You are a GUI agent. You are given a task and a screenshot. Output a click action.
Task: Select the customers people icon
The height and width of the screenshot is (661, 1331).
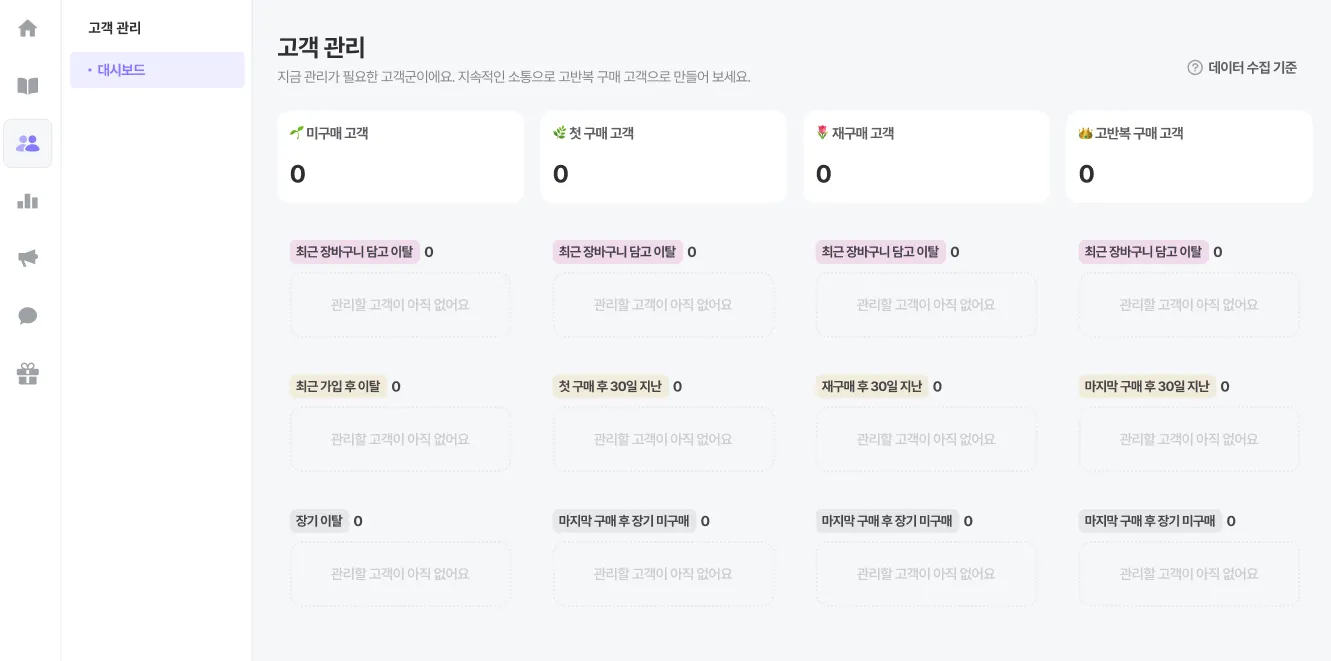28,143
